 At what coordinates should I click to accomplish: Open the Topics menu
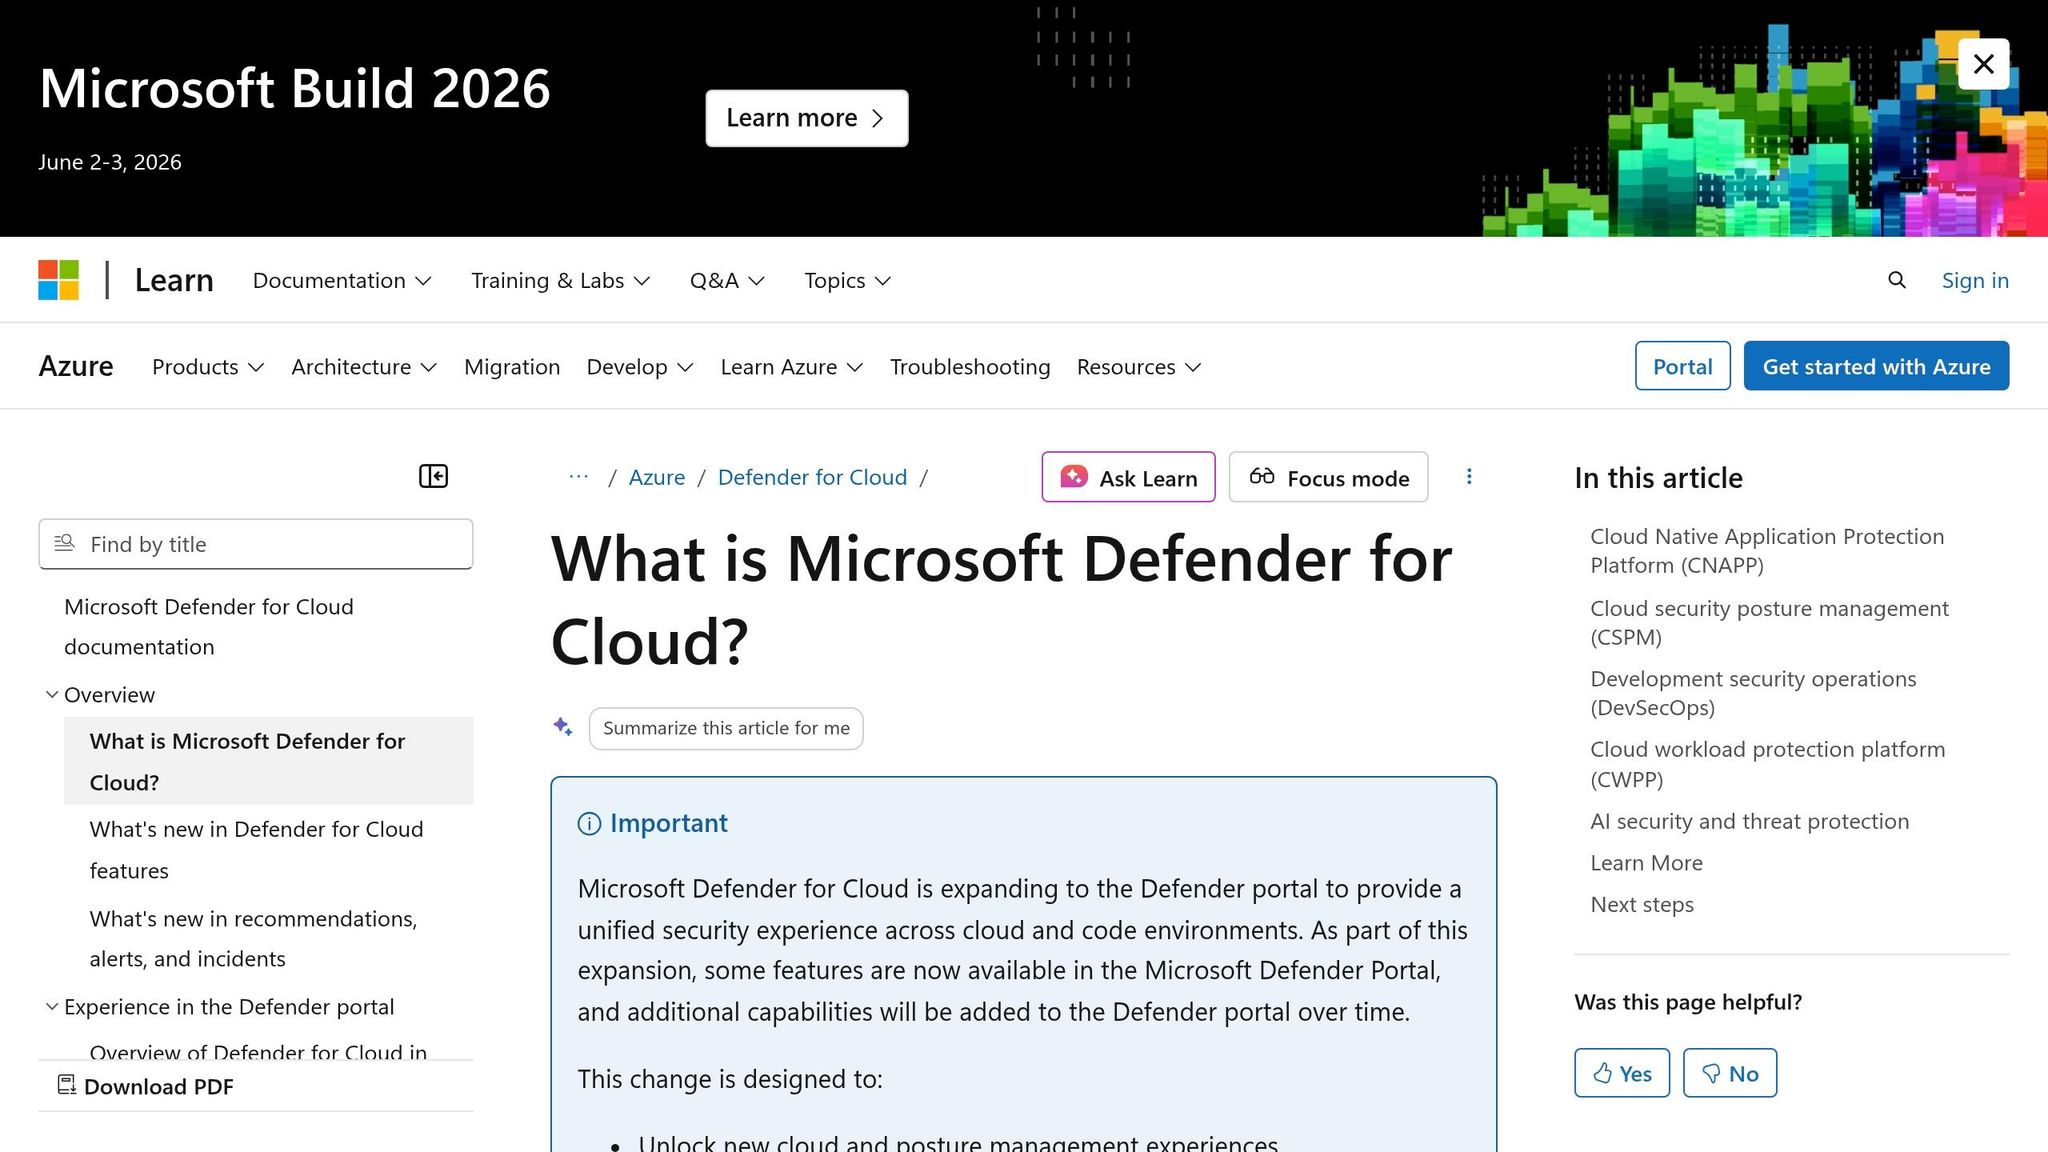pyautogui.click(x=845, y=280)
